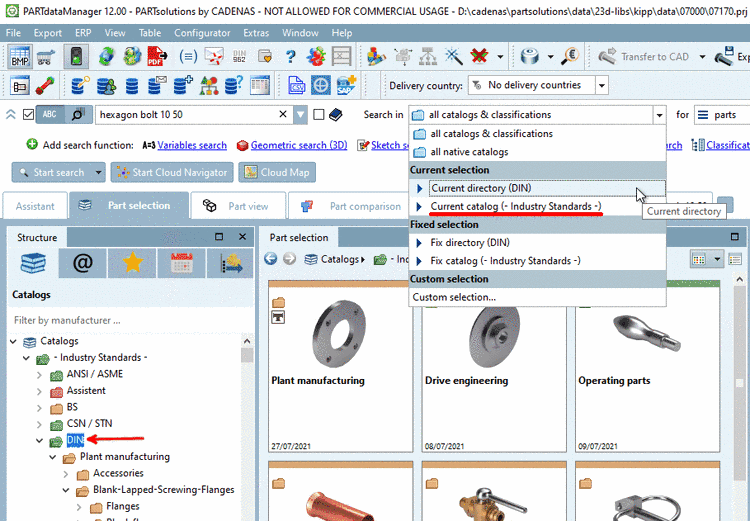Click the Filter by manufacturer field
This screenshot has width=750, height=521.
pyautogui.click(x=129, y=320)
